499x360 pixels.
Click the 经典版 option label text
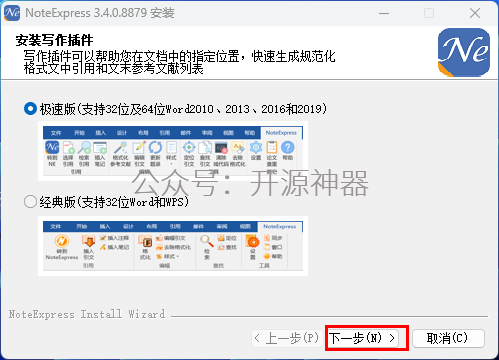click(114, 202)
